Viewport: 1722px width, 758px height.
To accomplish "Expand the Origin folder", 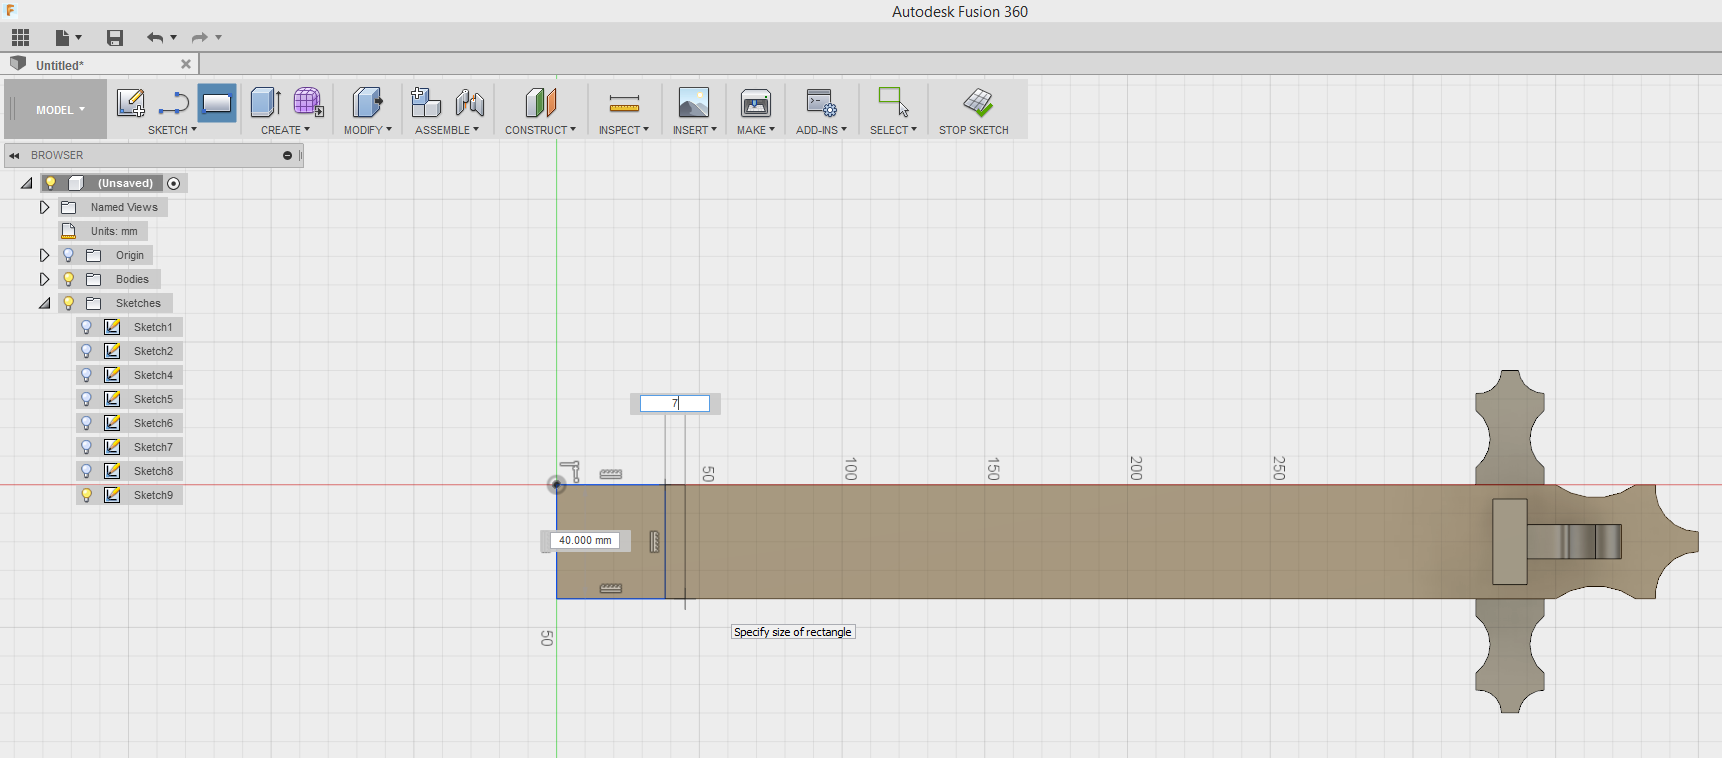I will coord(44,255).
